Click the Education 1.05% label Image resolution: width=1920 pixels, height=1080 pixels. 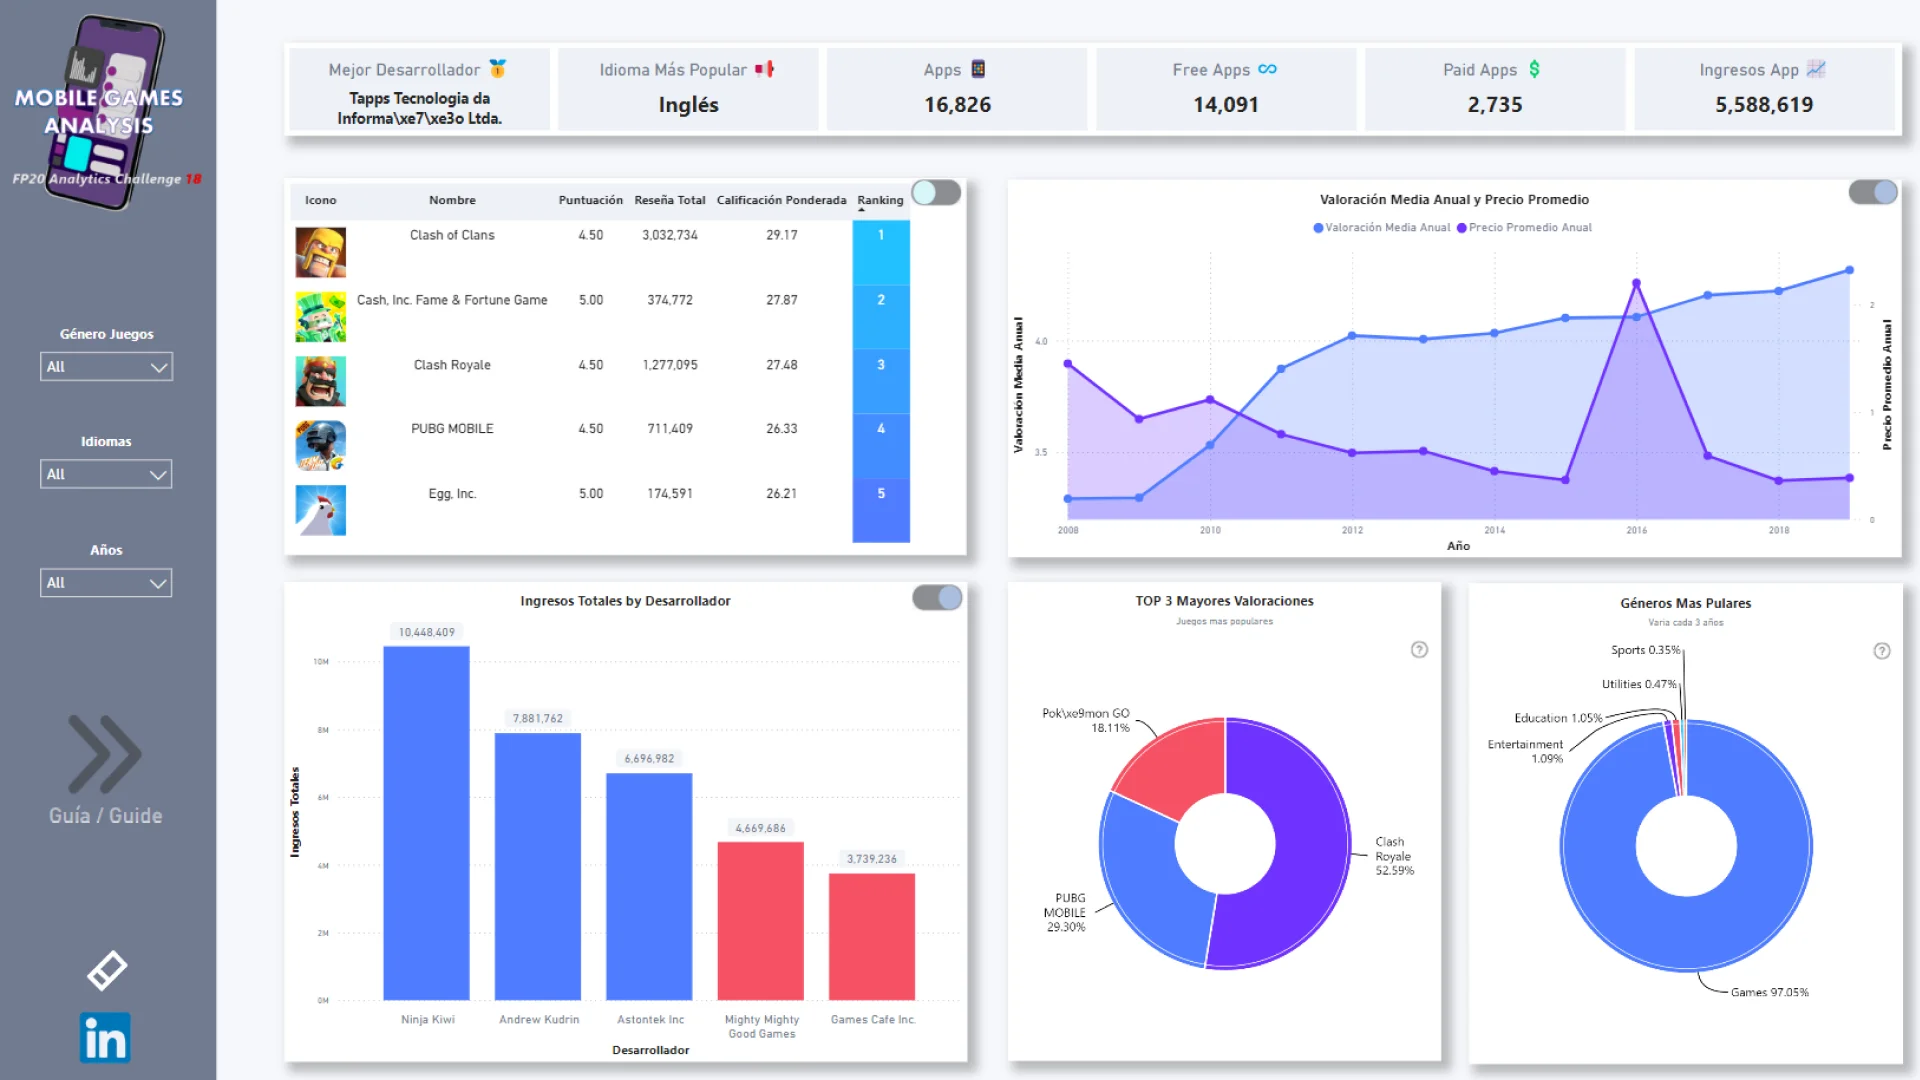tap(1557, 718)
